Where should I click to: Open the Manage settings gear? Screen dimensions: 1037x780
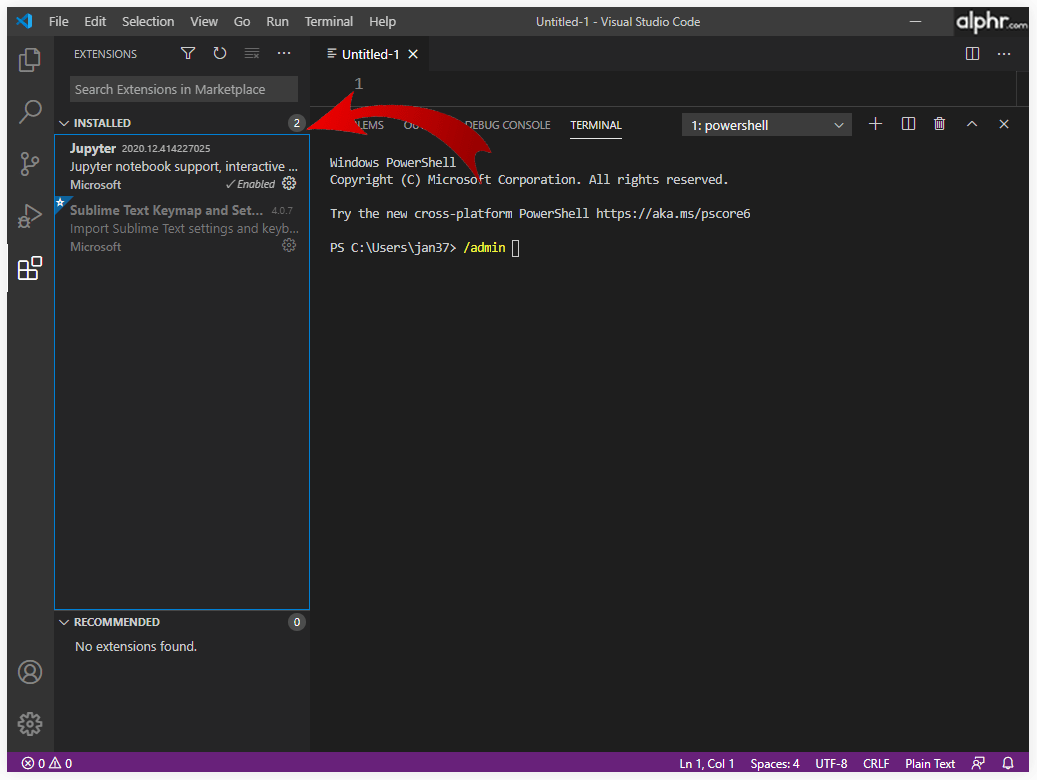coord(29,723)
